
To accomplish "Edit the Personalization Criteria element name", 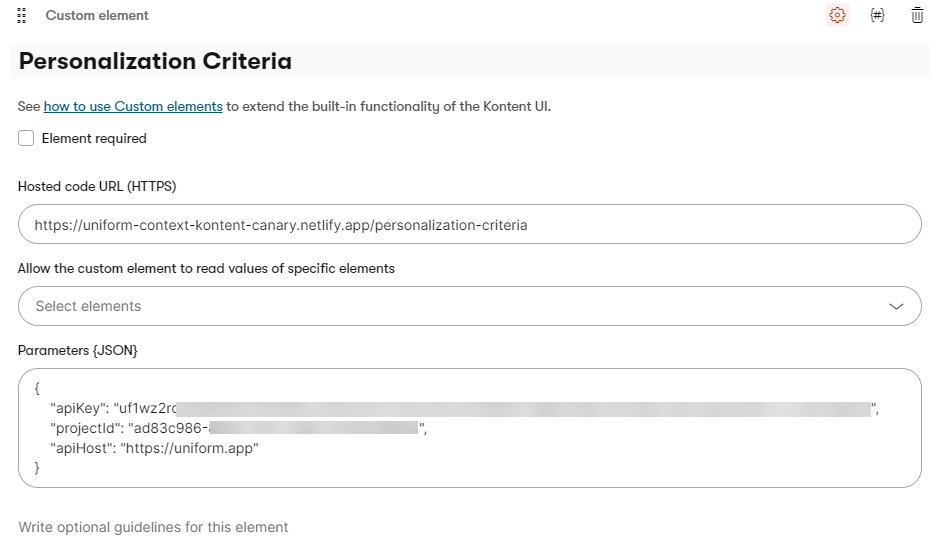I will coord(156,61).
